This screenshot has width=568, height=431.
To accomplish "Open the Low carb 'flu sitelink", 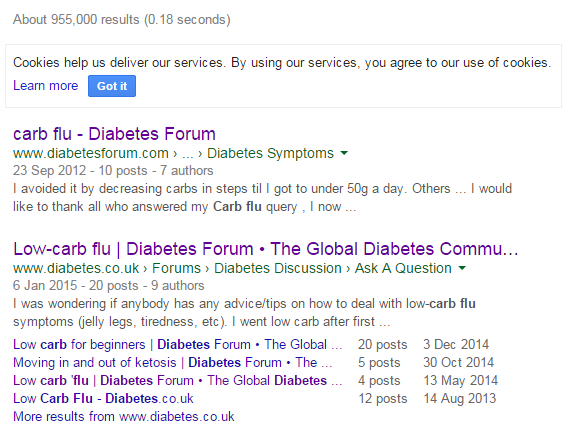I will coord(178,381).
